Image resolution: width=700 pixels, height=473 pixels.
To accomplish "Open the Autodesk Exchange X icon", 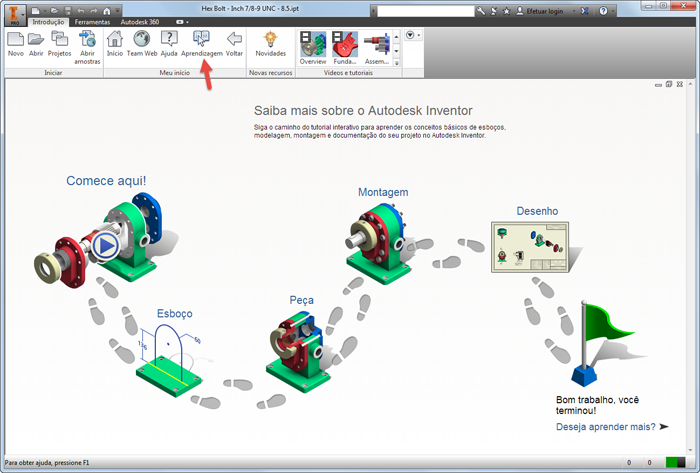I will 584,11.
